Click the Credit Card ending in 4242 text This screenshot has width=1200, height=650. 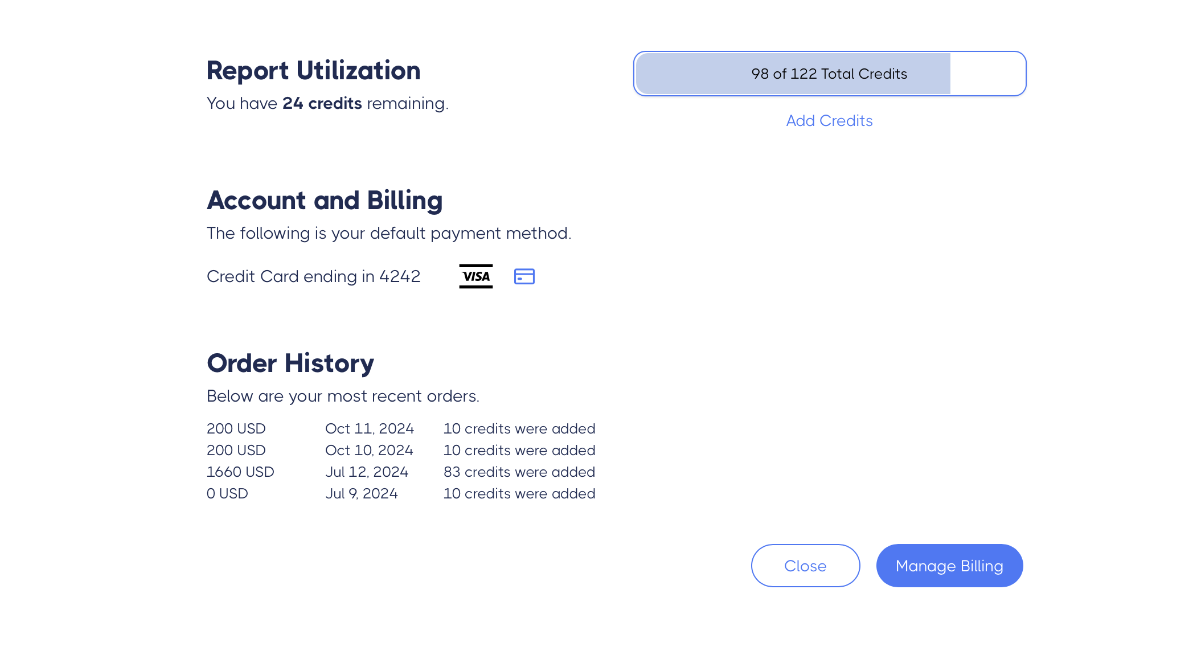point(313,277)
